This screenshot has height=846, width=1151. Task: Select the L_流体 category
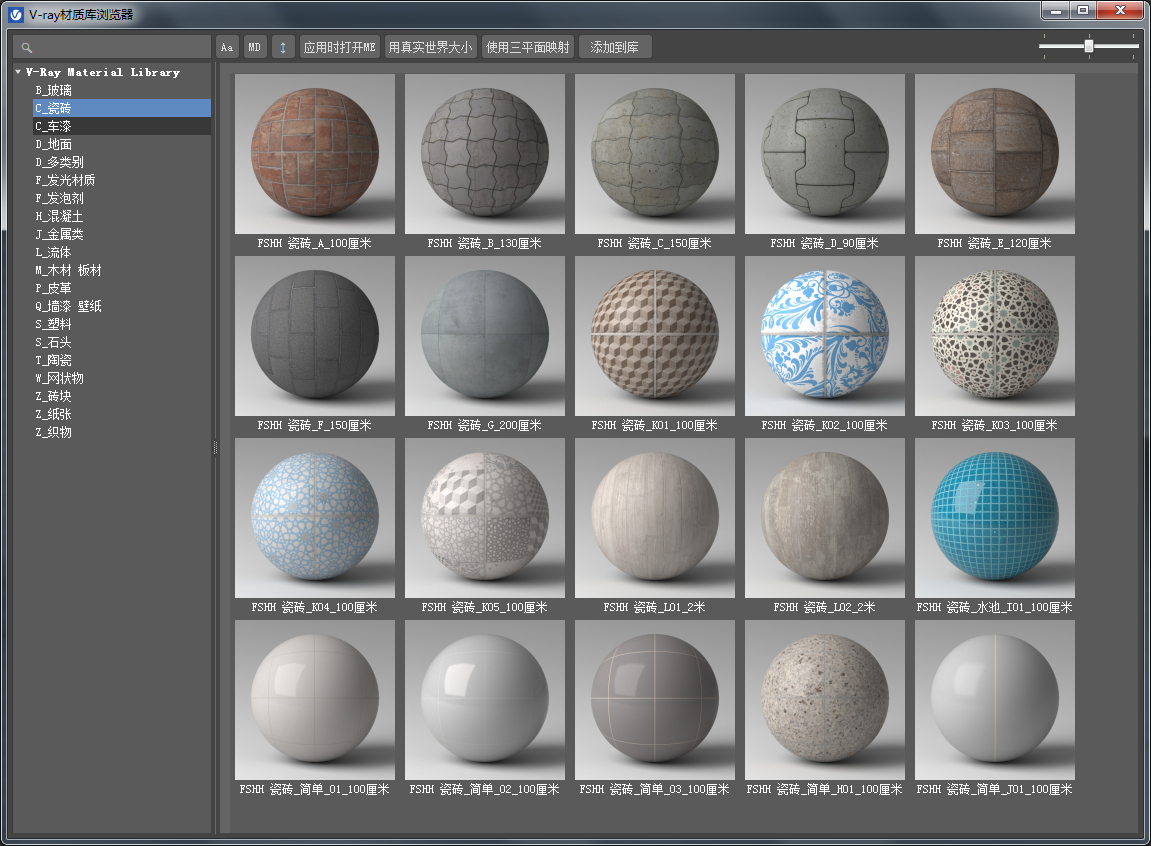[x=54, y=252]
